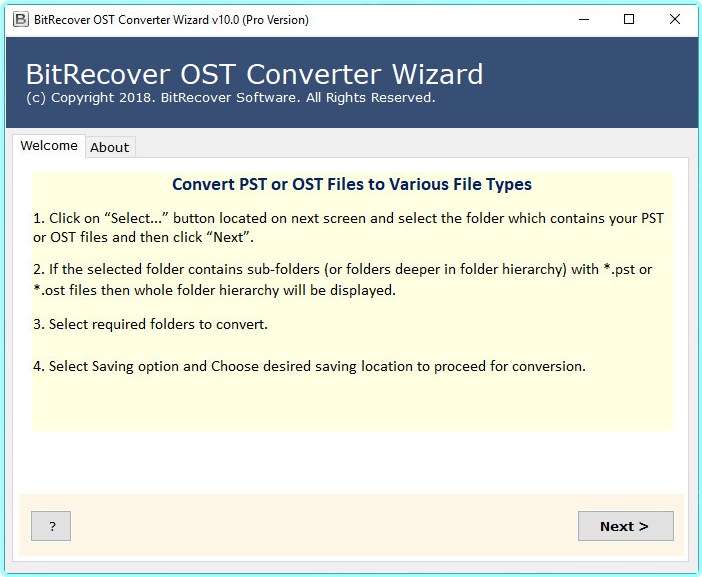This screenshot has width=702, height=577.
Task: Switch to the Welcome tab
Action: pos(49,146)
